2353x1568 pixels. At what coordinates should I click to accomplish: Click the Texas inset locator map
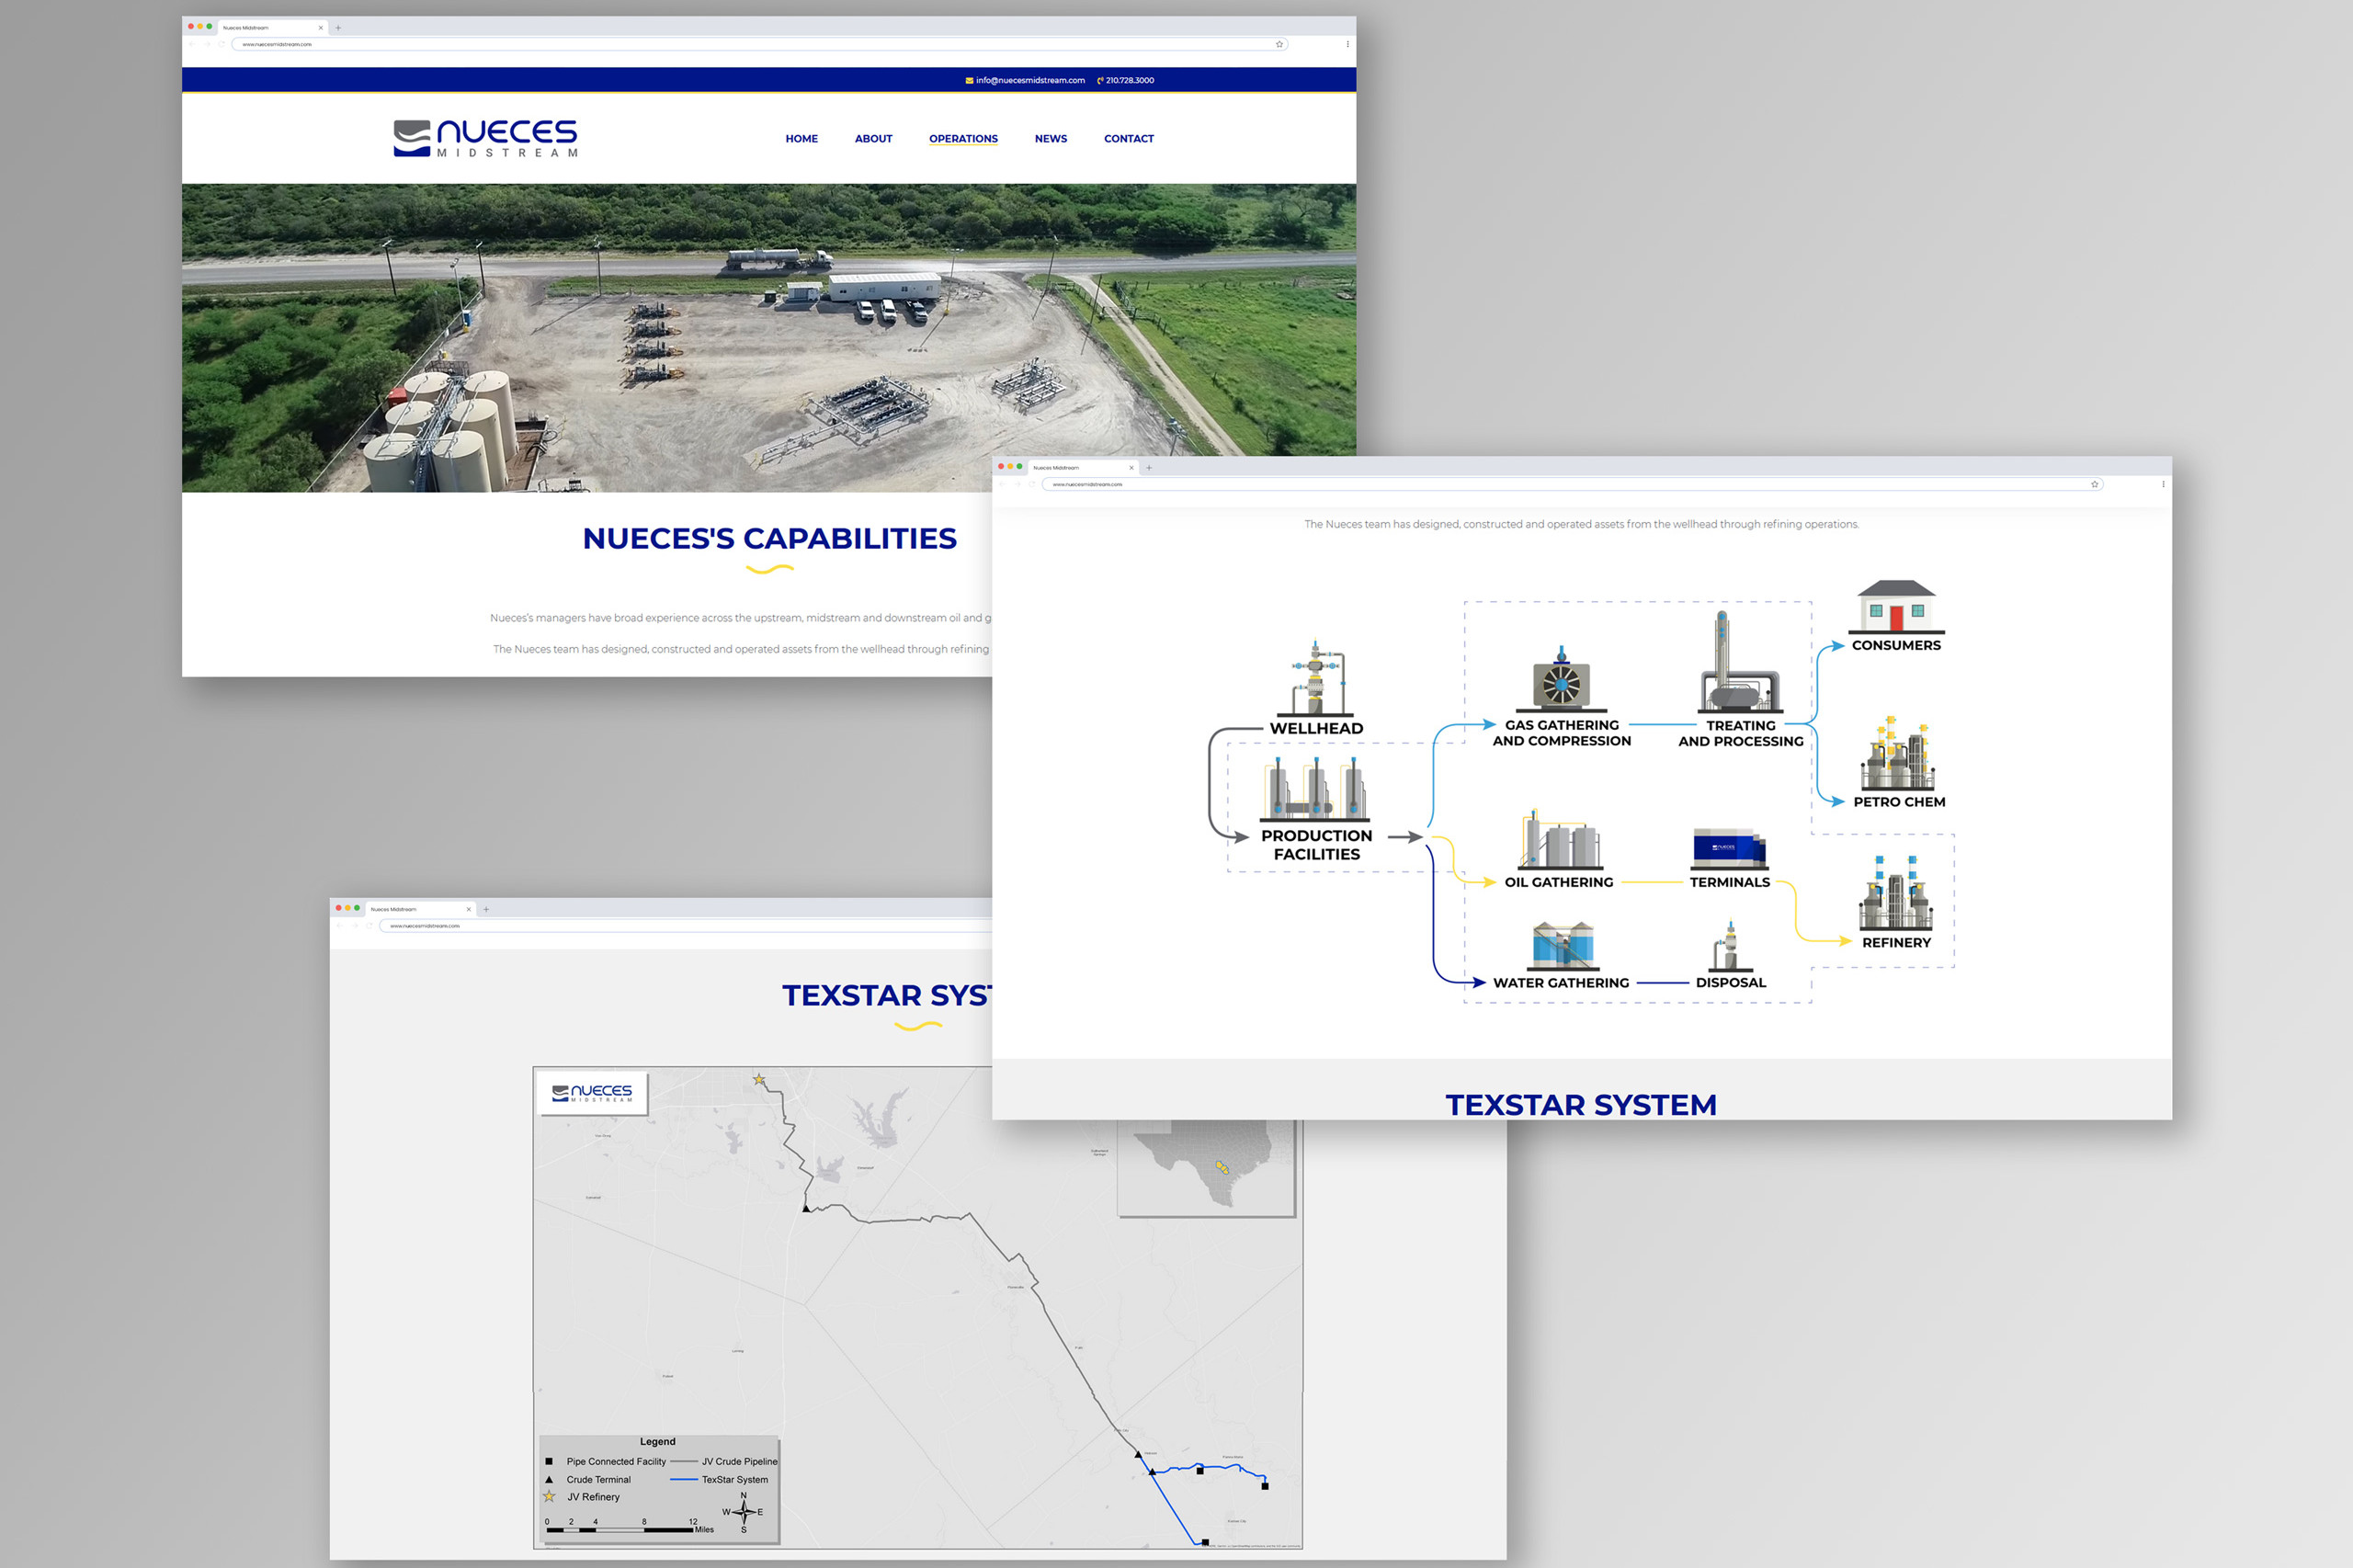click(1207, 1167)
